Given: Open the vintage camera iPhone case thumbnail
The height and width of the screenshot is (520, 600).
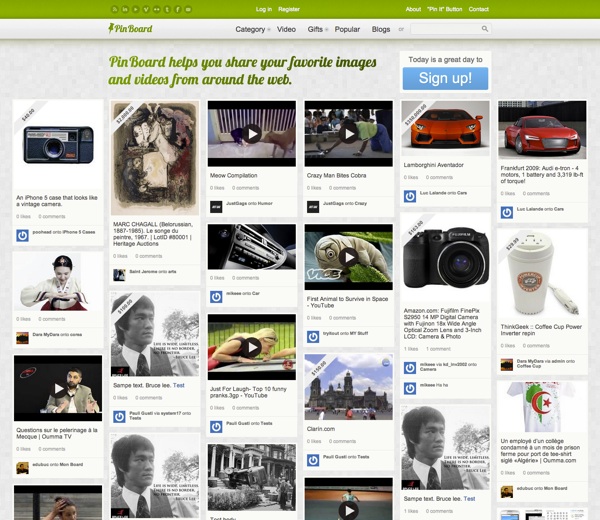Looking at the screenshot, I should [x=58, y=145].
